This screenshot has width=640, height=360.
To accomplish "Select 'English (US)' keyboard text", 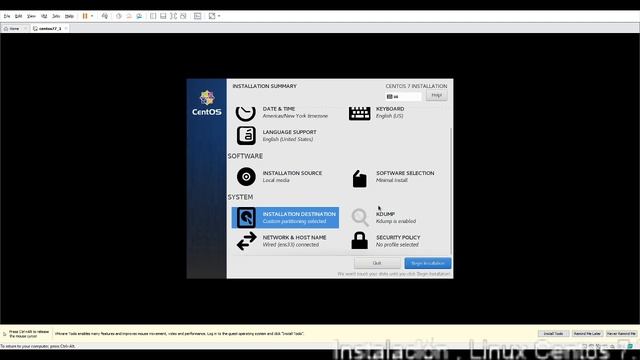I will (x=389, y=116).
